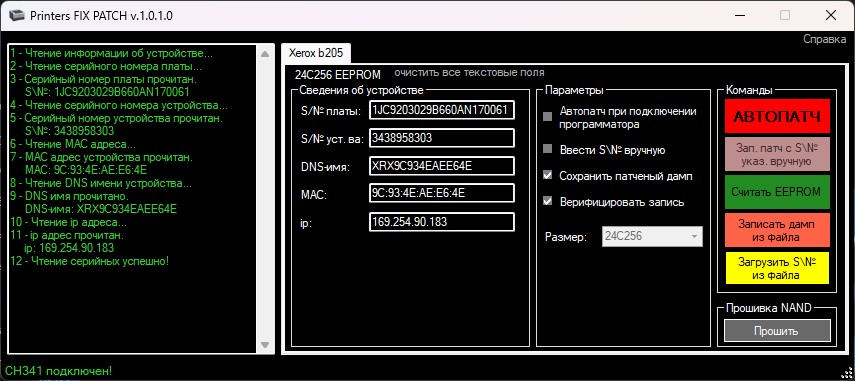Click the Прошить NAND button
Image resolution: width=855 pixels, height=381 pixels.
777,331
